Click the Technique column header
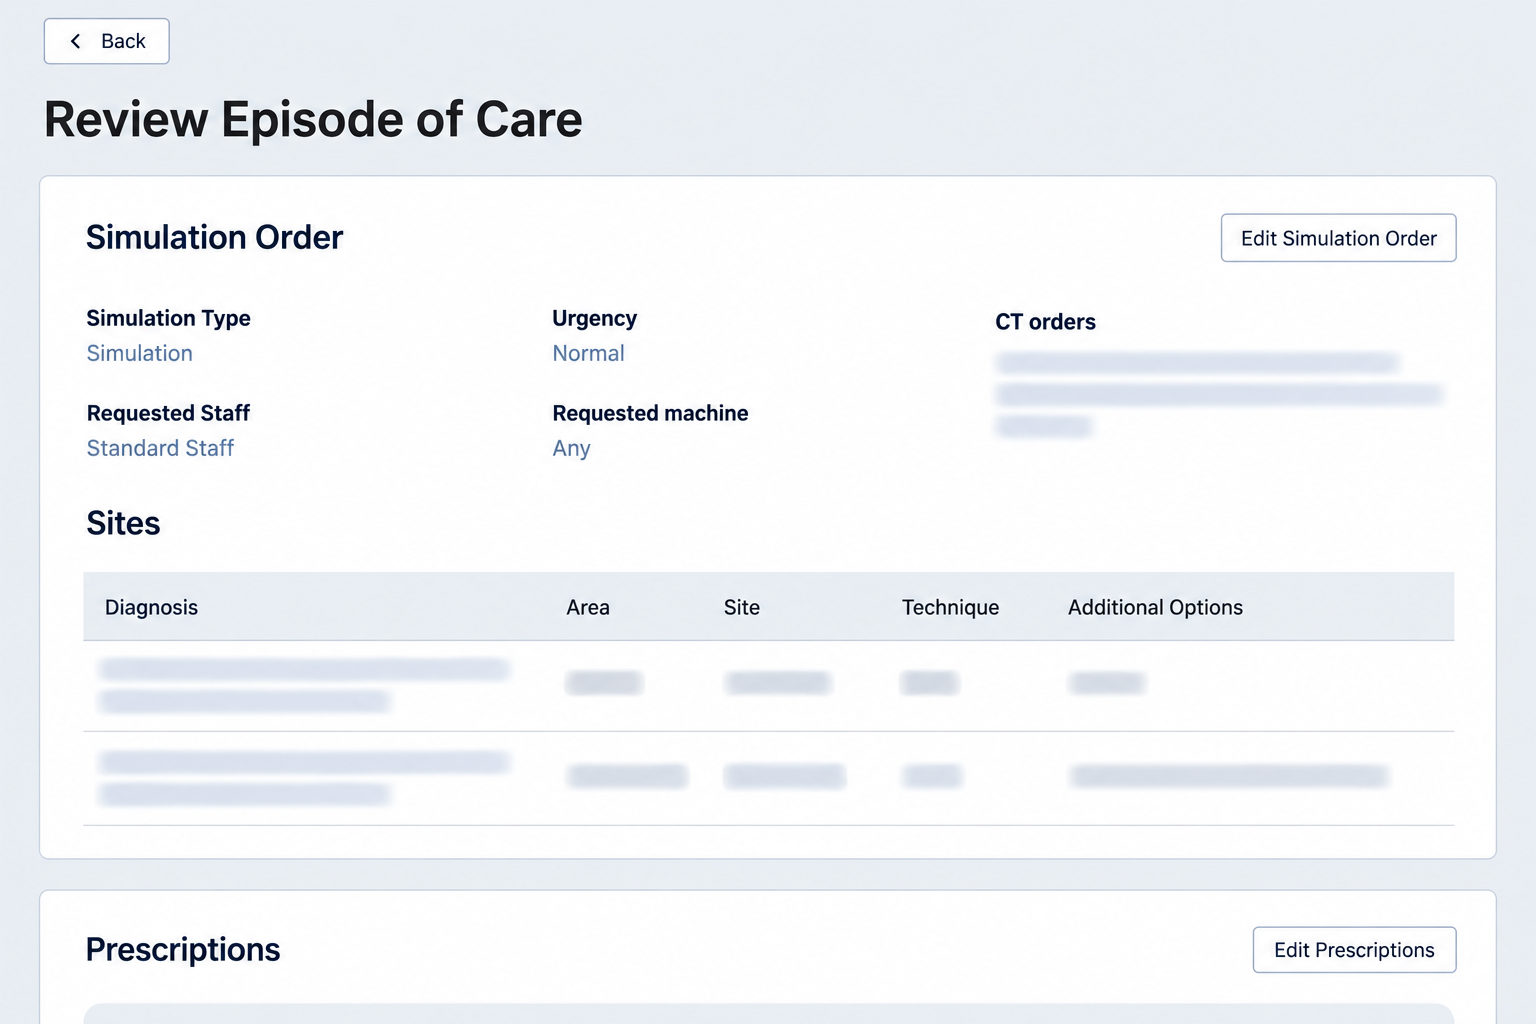The image size is (1536, 1024). [950, 607]
